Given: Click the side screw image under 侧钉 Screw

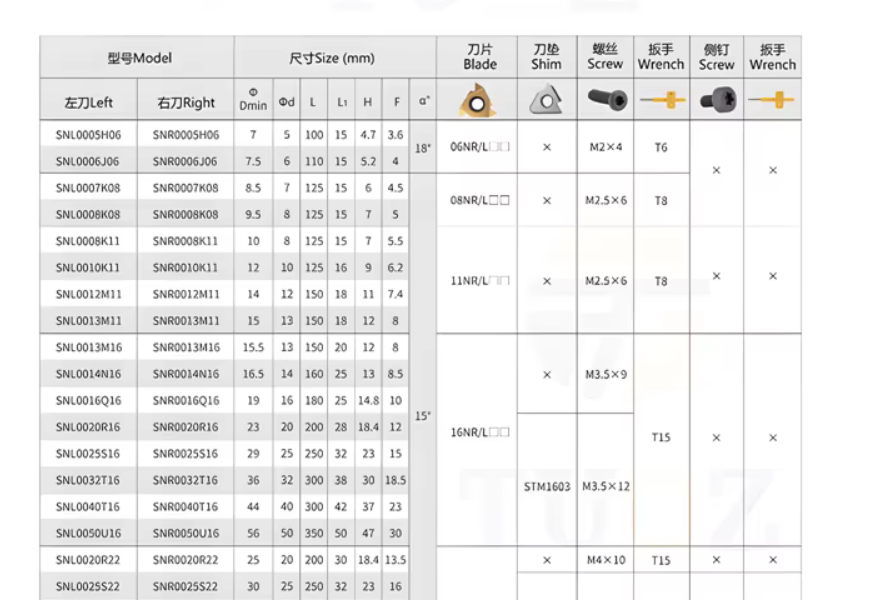Looking at the screenshot, I should click(718, 100).
